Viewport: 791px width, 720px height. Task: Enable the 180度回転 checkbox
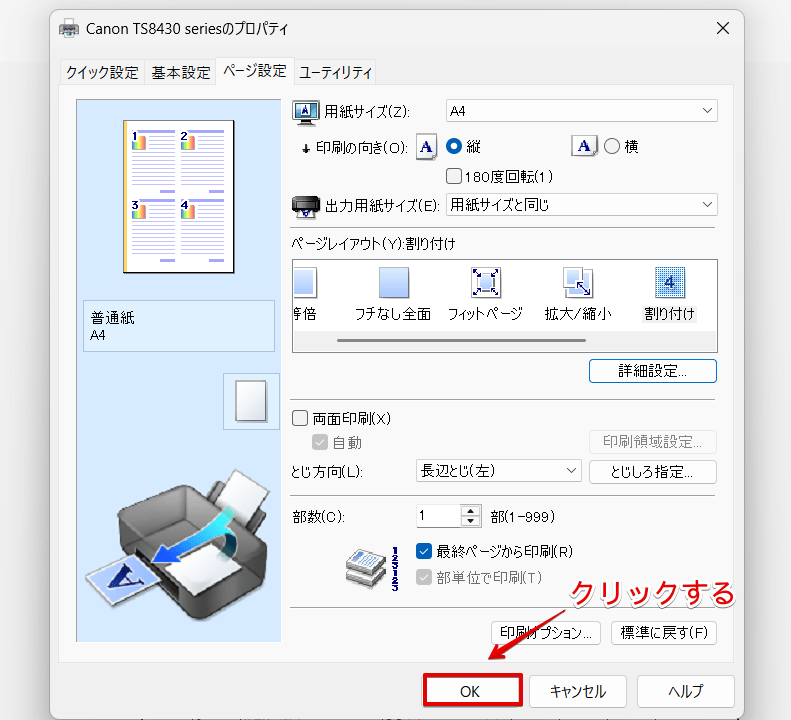pos(454,176)
